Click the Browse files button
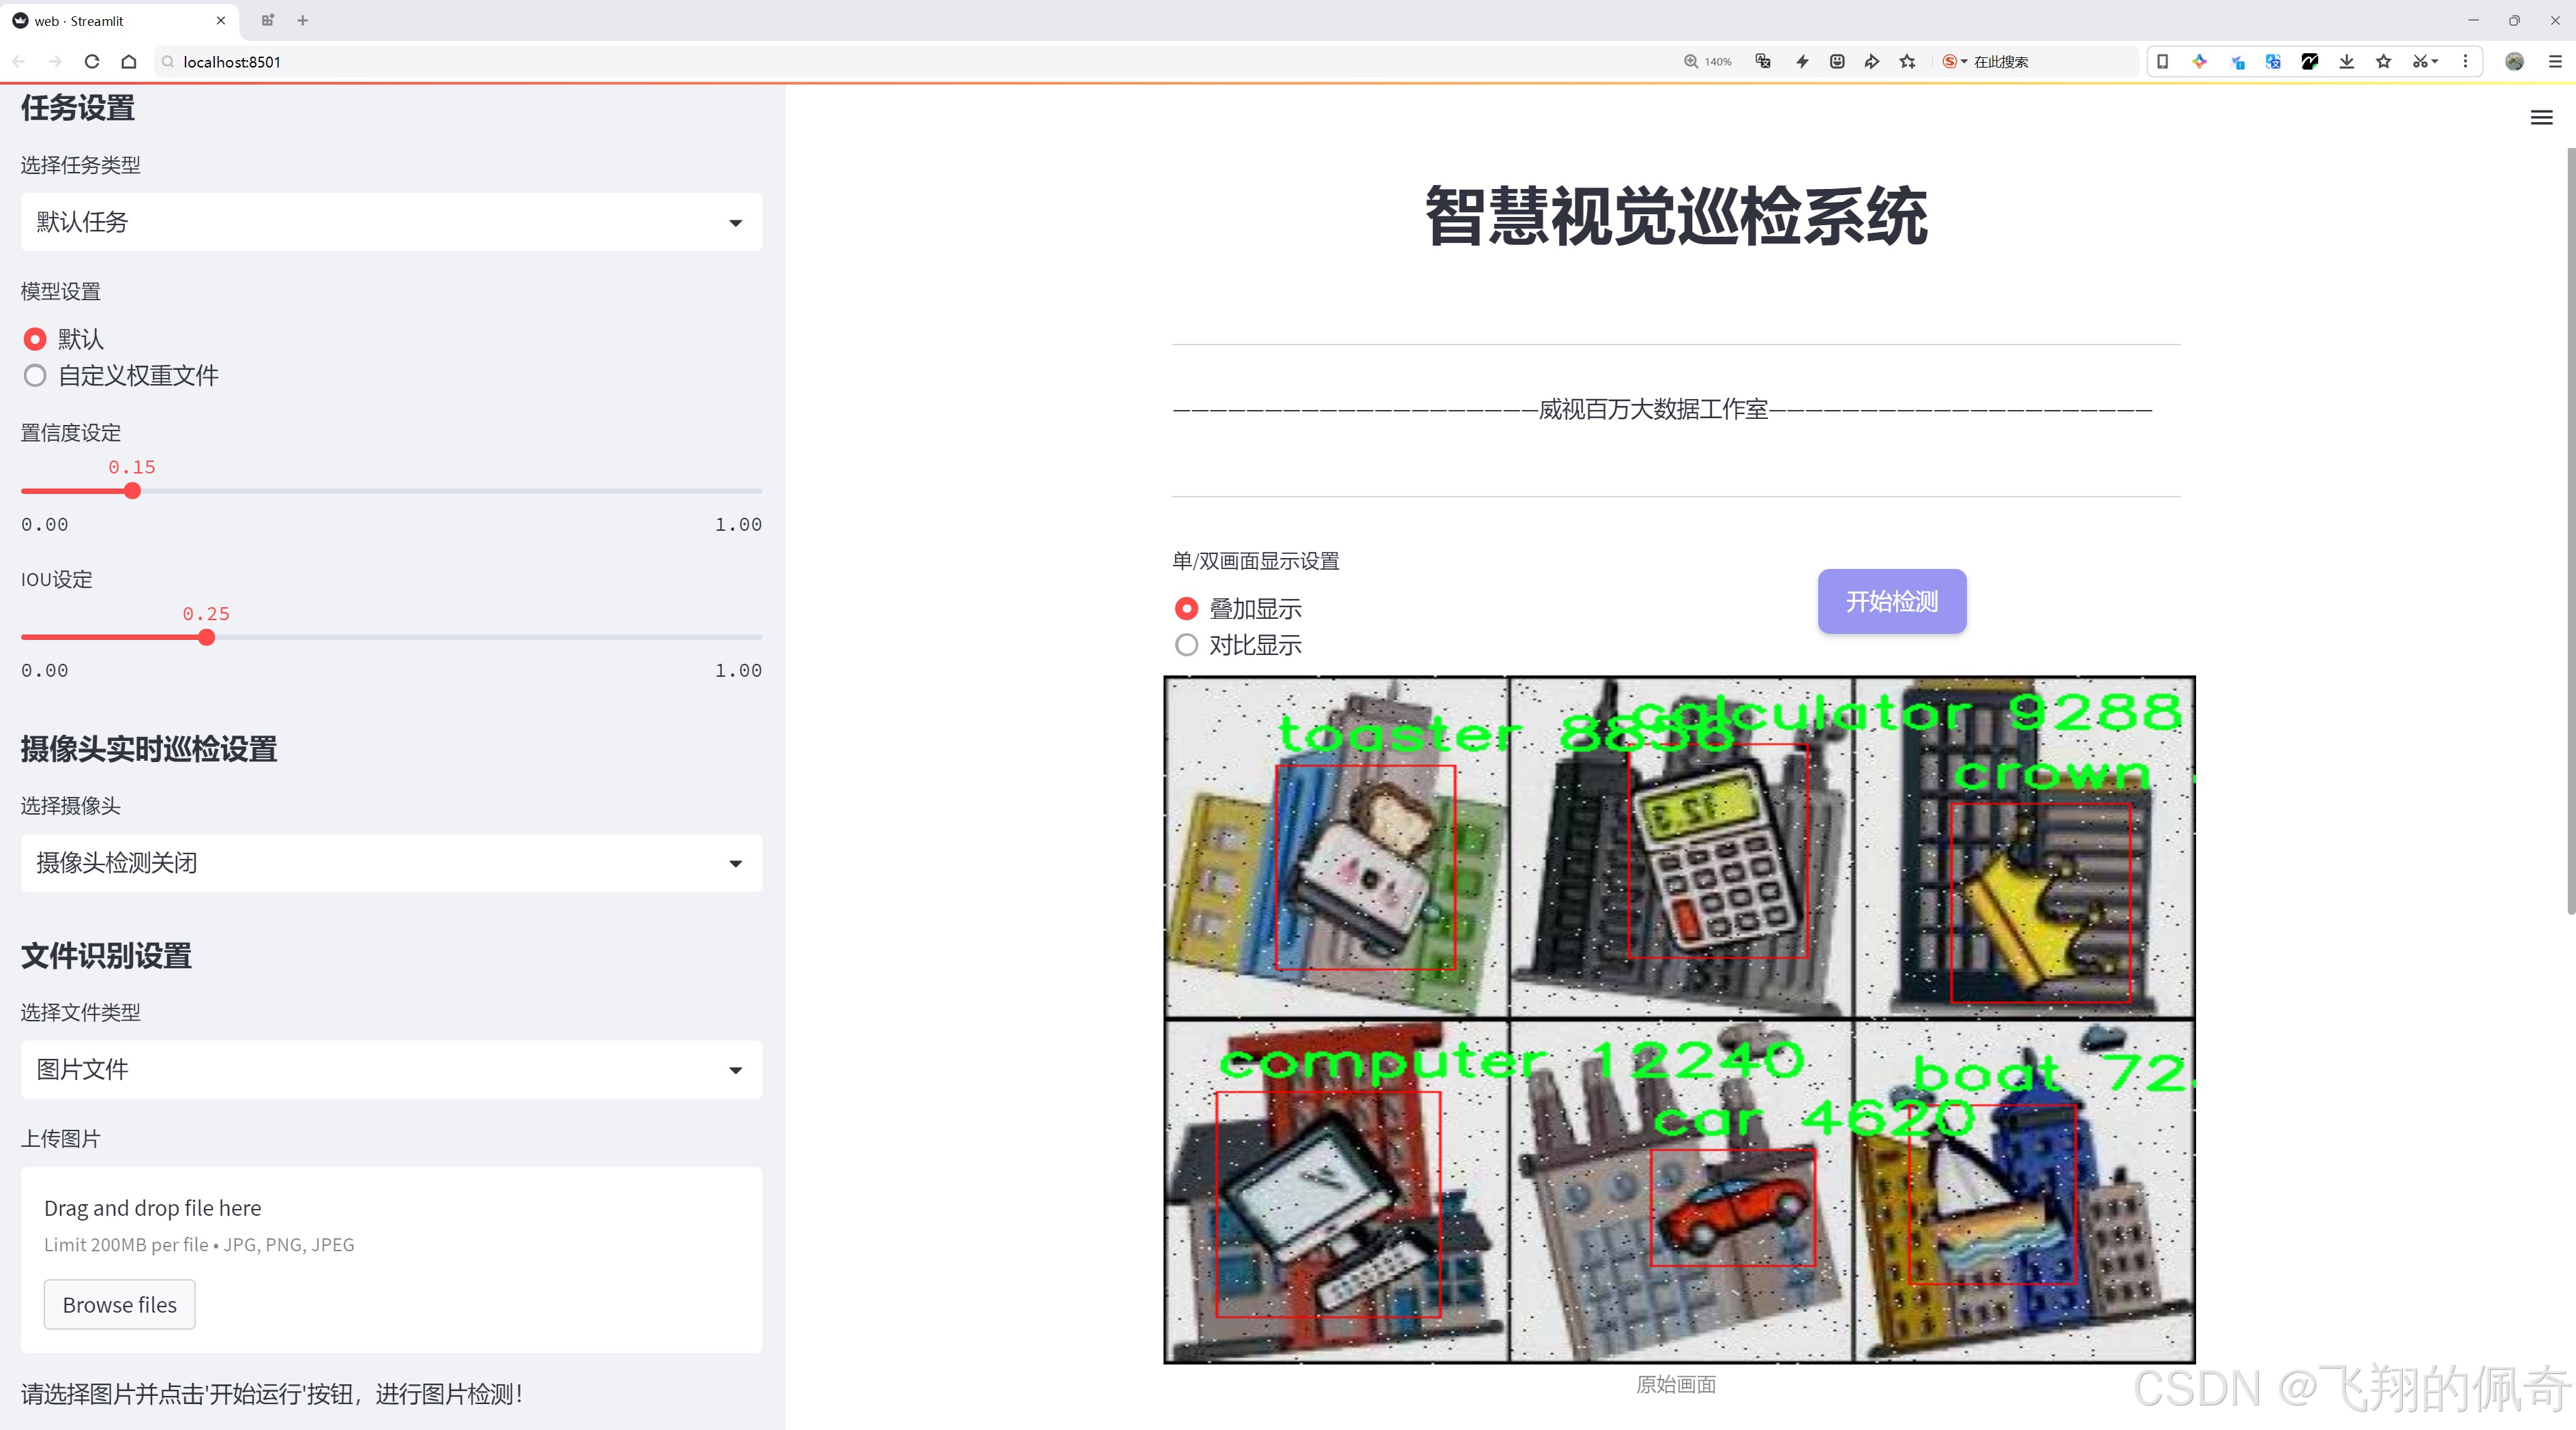The width and height of the screenshot is (2576, 1430). pyautogui.click(x=119, y=1304)
